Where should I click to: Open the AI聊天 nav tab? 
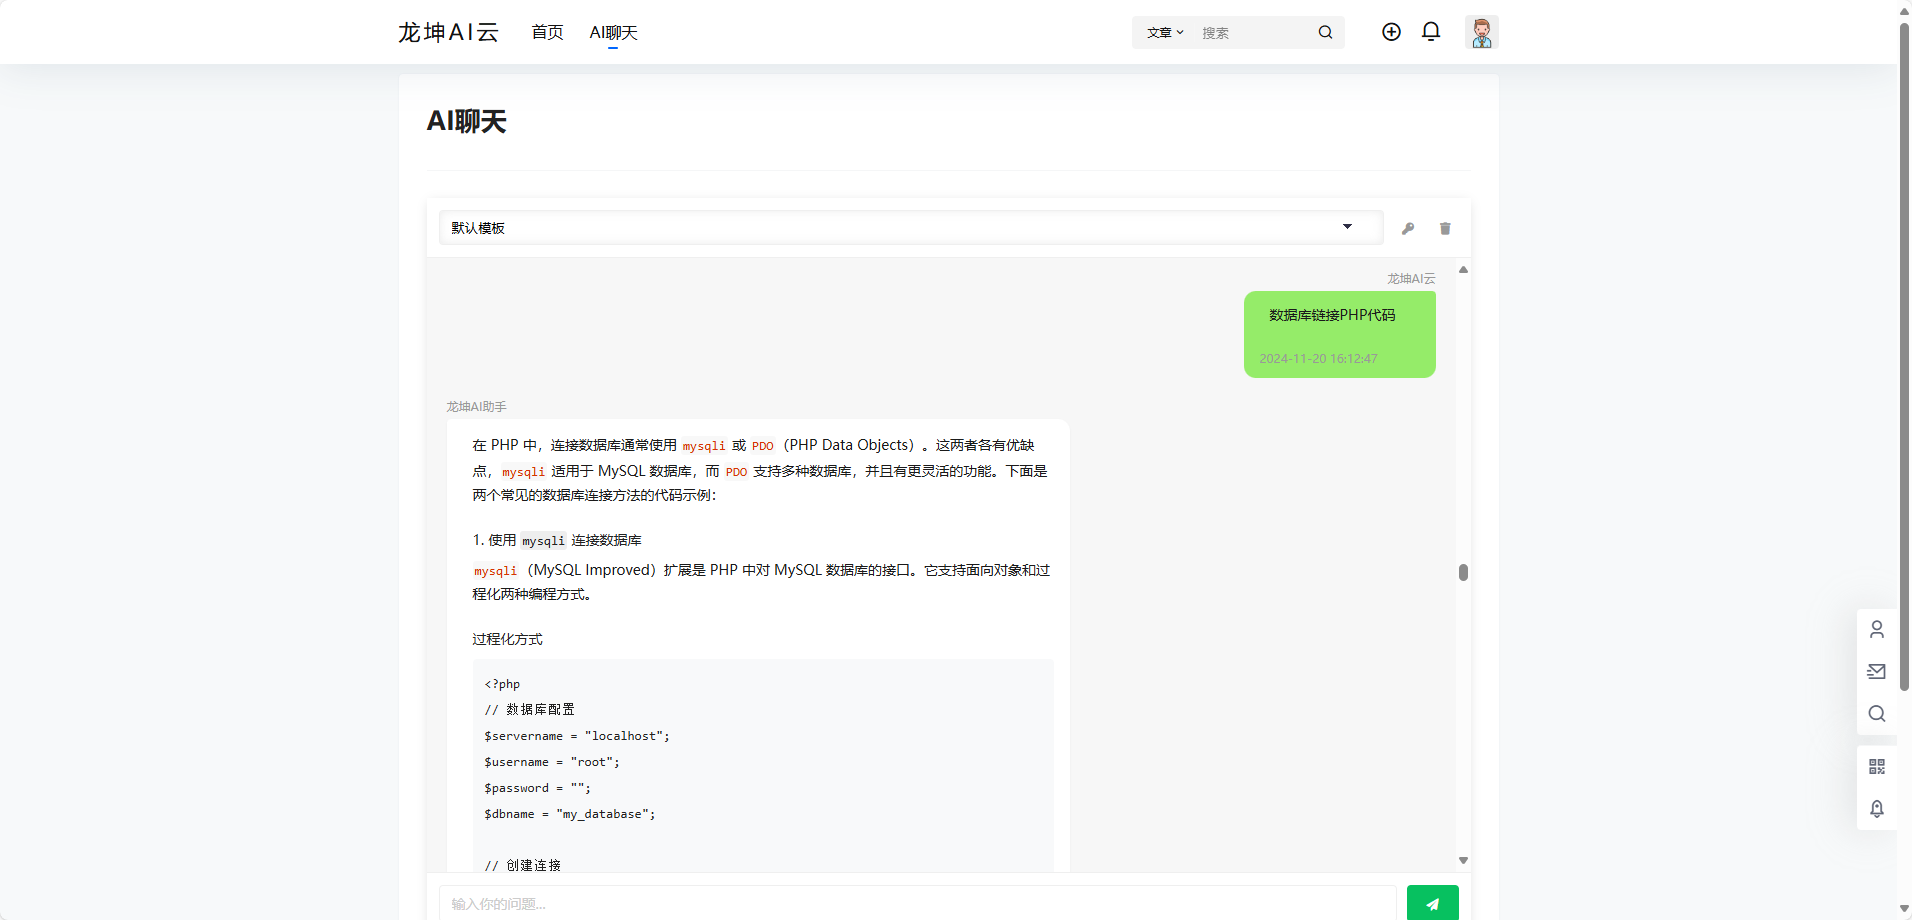click(x=613, y=32)
